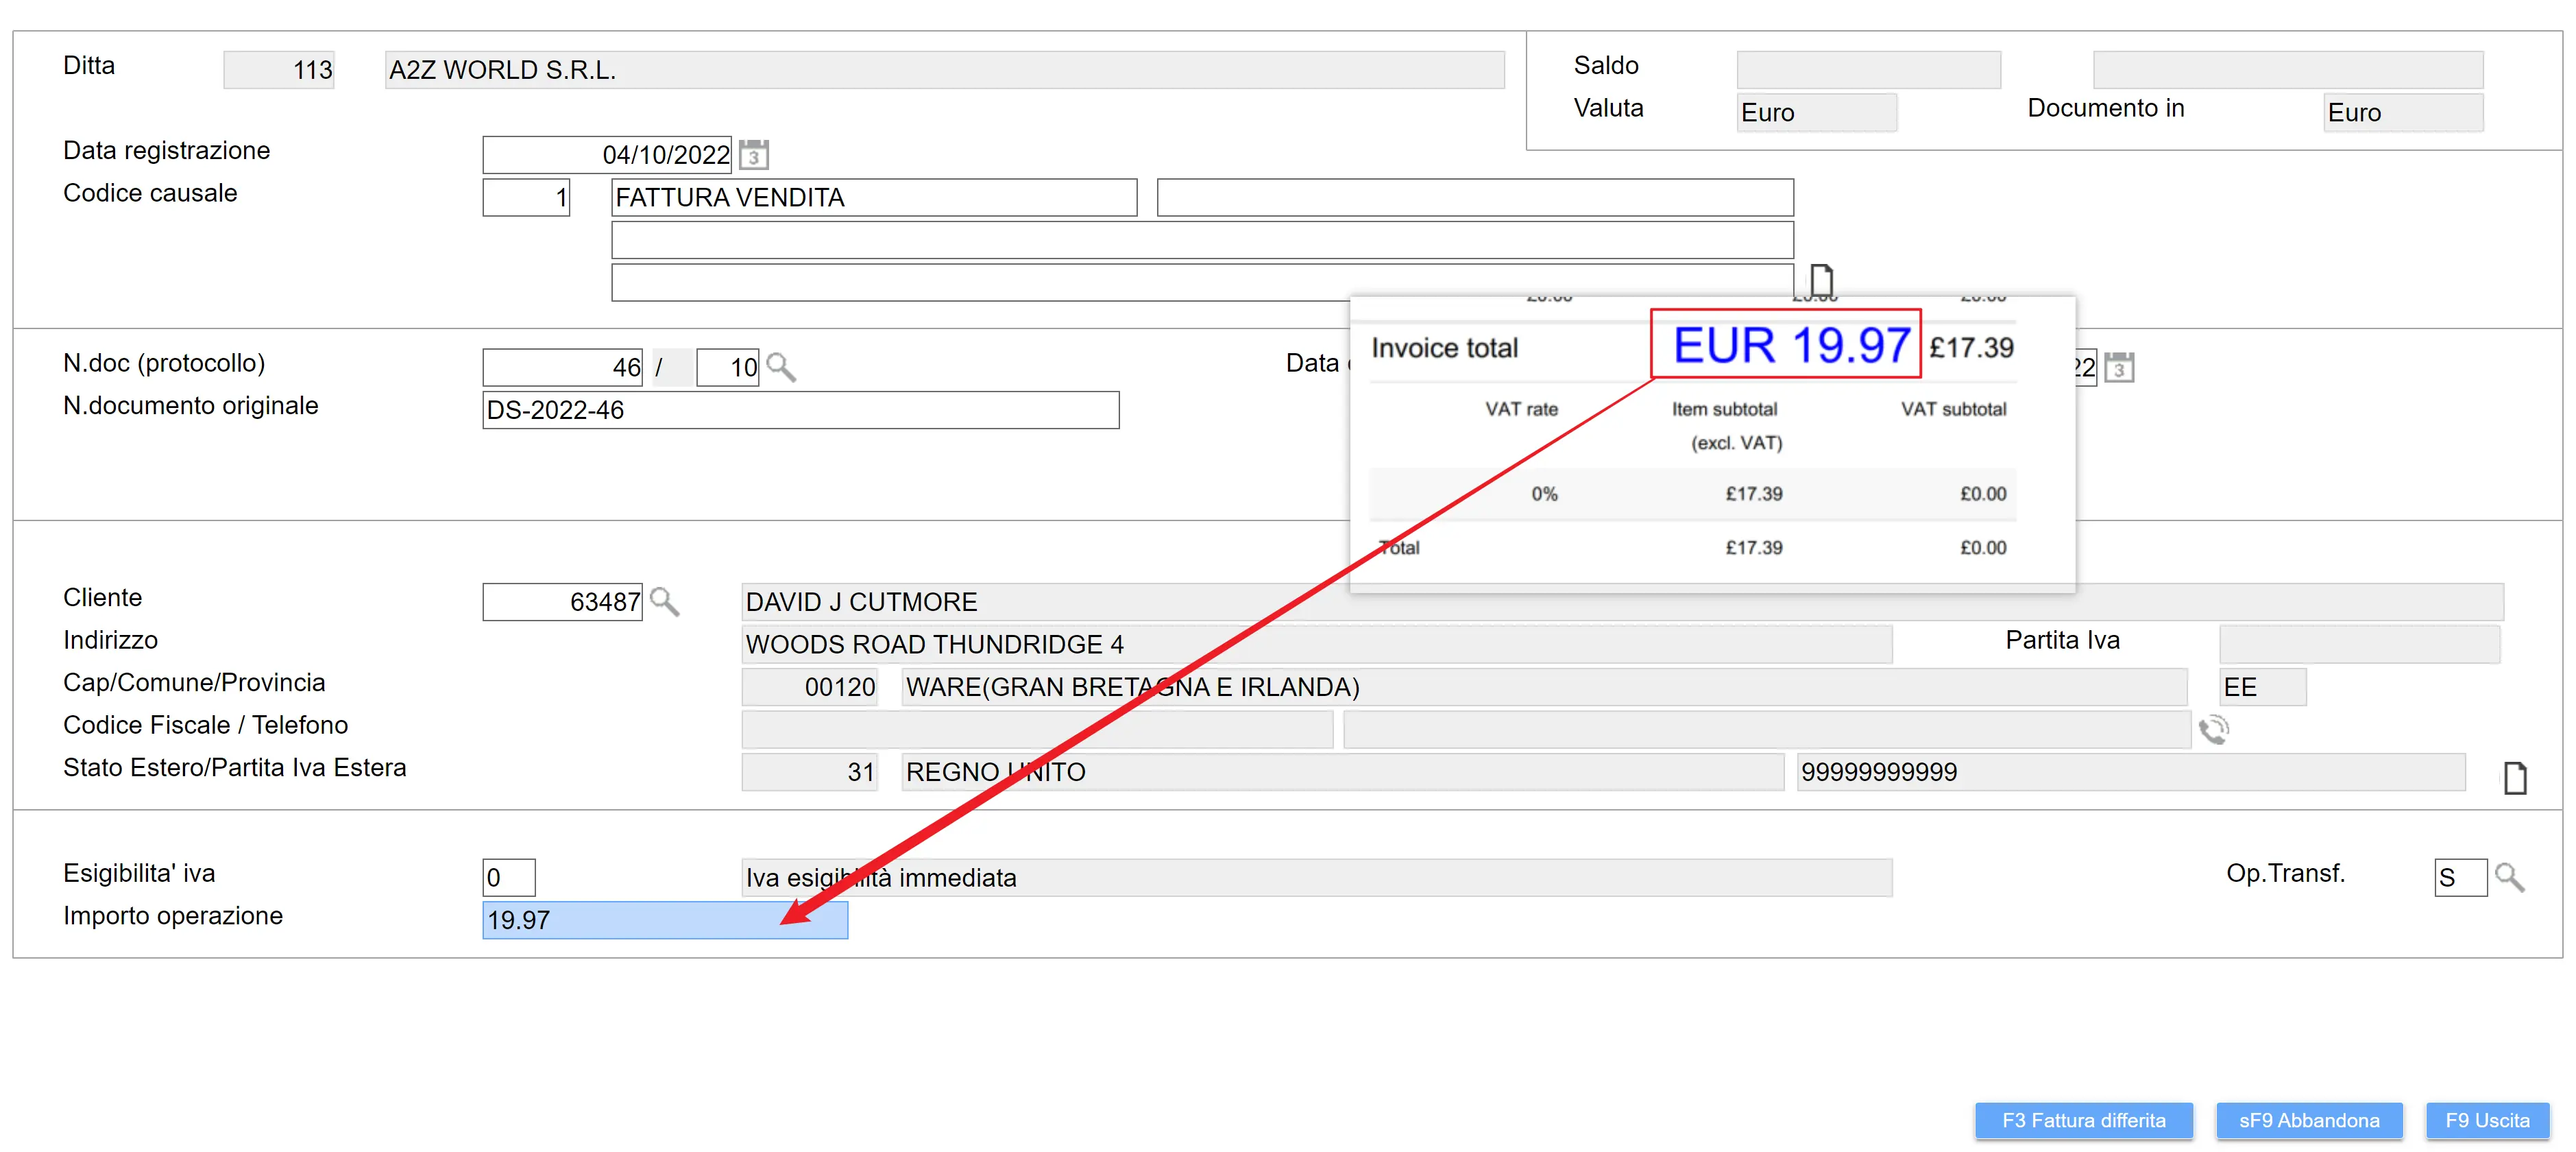
Task: Click Codice causale number field
Action: click(x=526, y=197)
